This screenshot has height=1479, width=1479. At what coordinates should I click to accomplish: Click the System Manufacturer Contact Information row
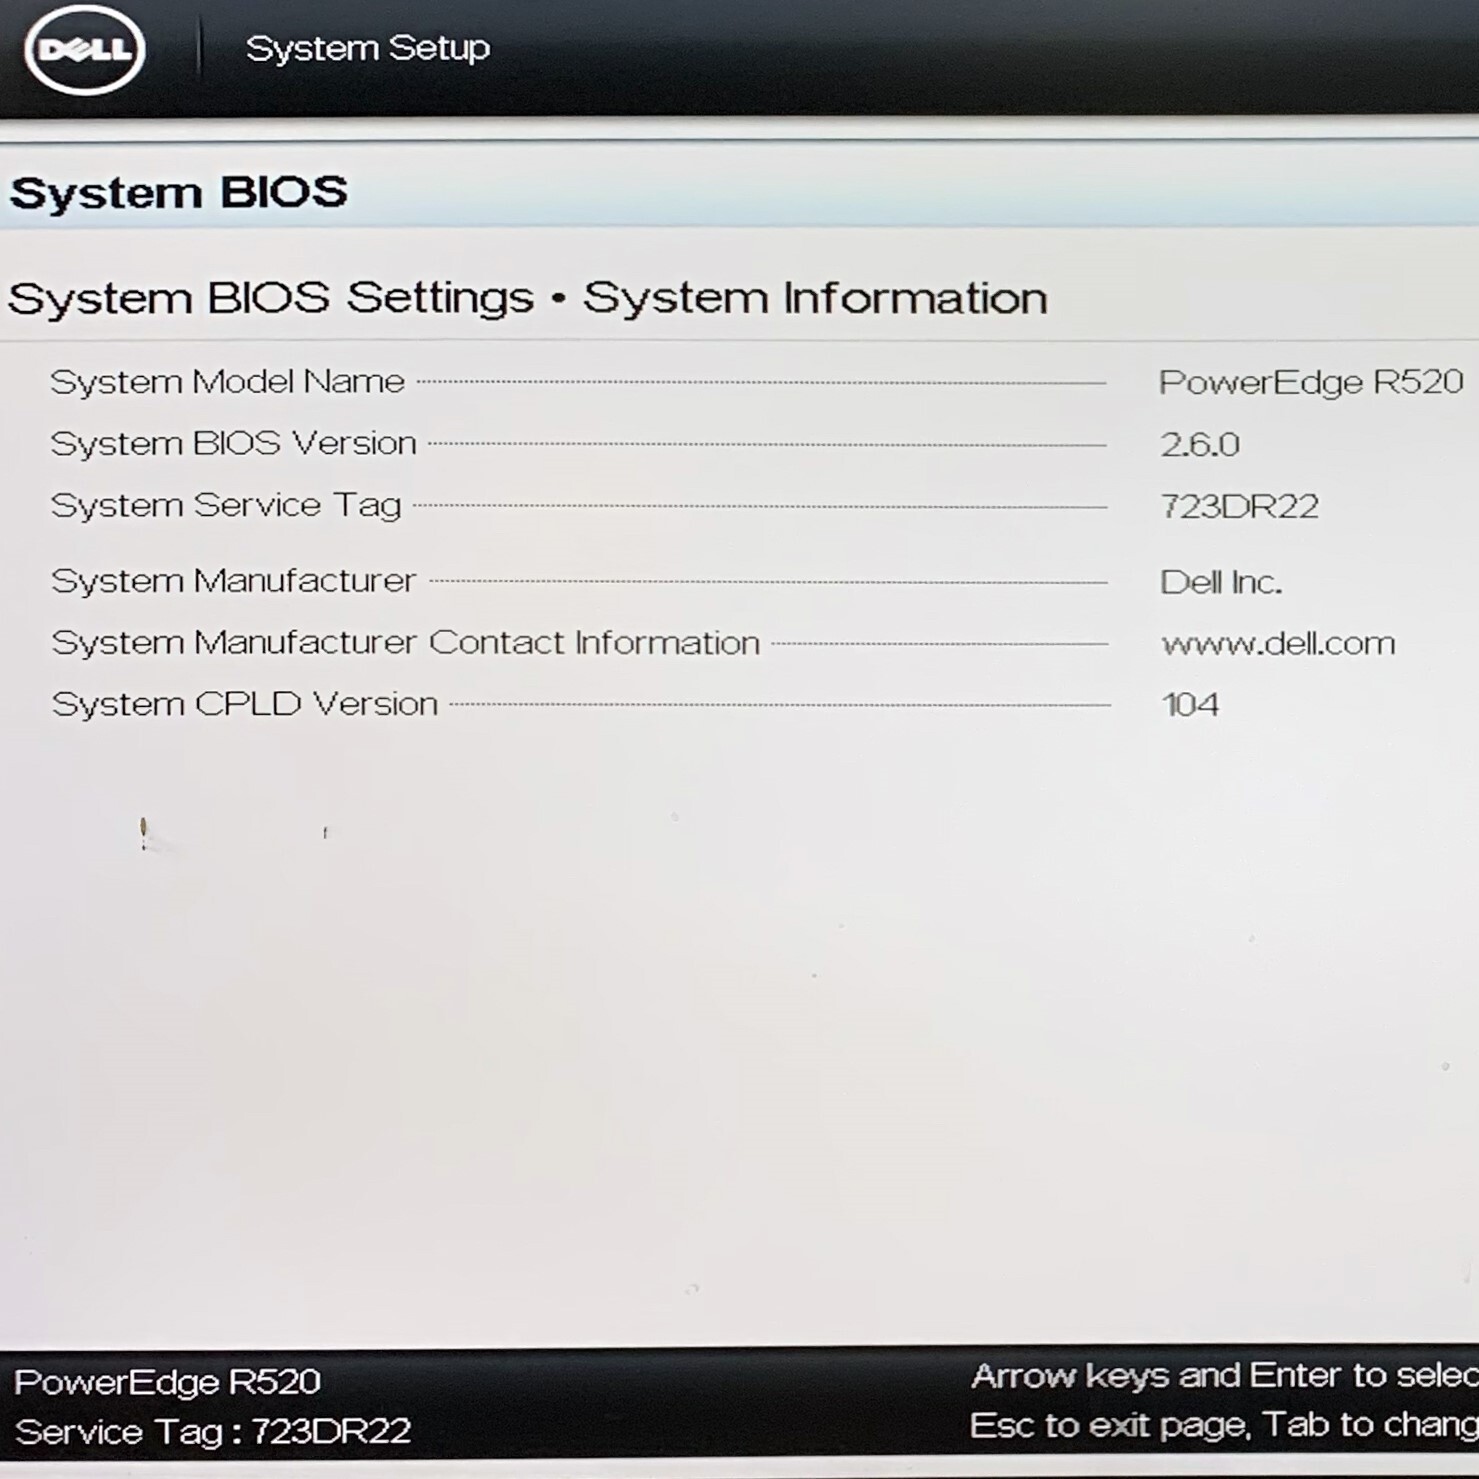[406, 642]
